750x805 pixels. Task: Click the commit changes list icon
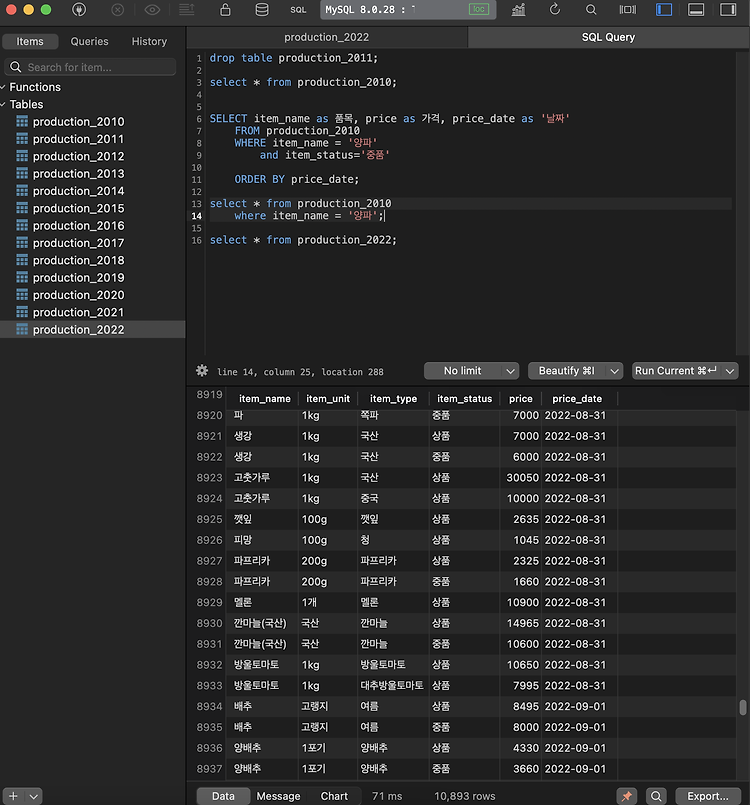tap(186, 9)
